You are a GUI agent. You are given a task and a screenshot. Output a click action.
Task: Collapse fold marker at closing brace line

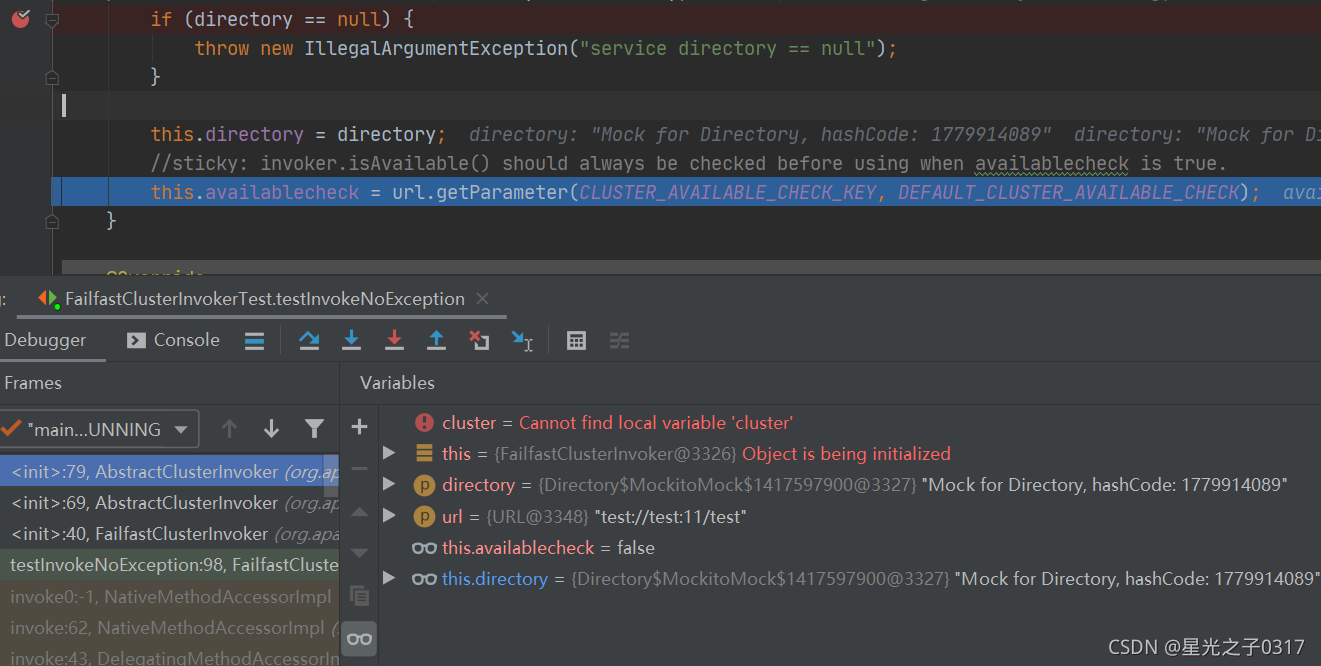click(52, 77)
